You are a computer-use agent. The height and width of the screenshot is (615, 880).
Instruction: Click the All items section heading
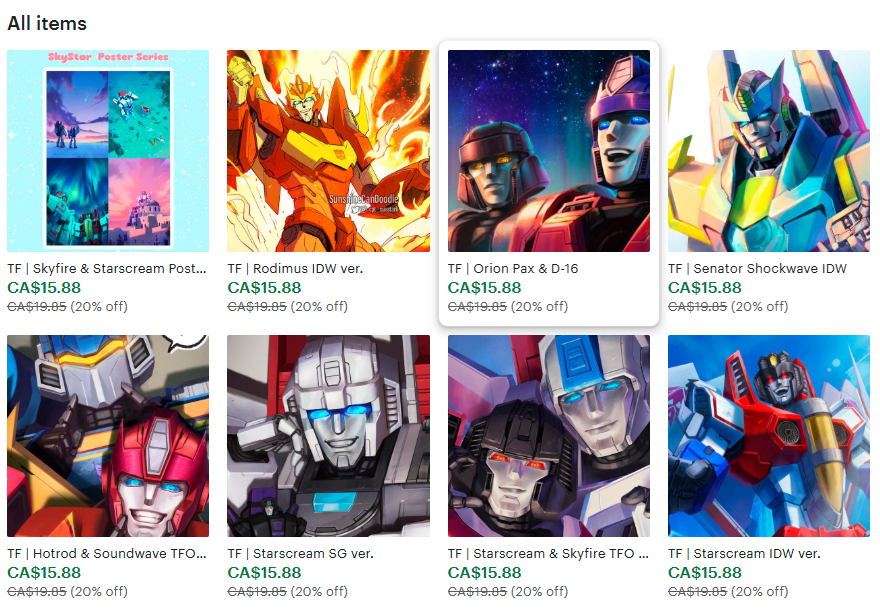tap(47, 24)
